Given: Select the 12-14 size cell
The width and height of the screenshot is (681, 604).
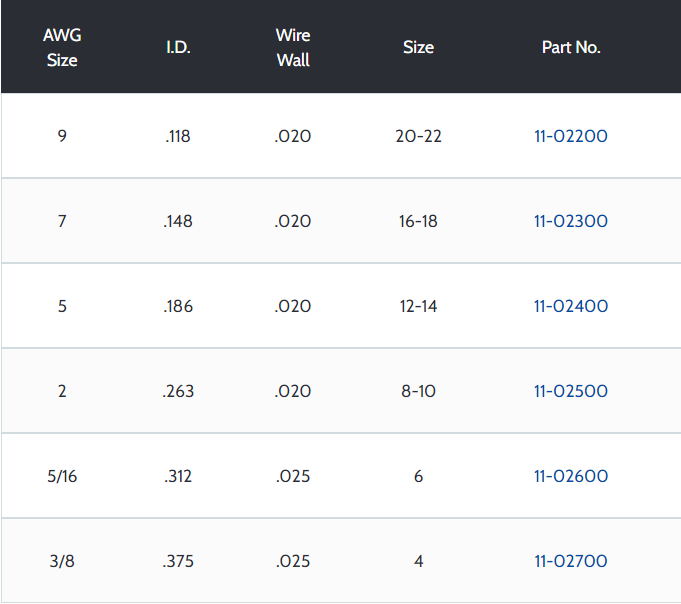Looking at the screenshot, I should [x=418, y=307].
